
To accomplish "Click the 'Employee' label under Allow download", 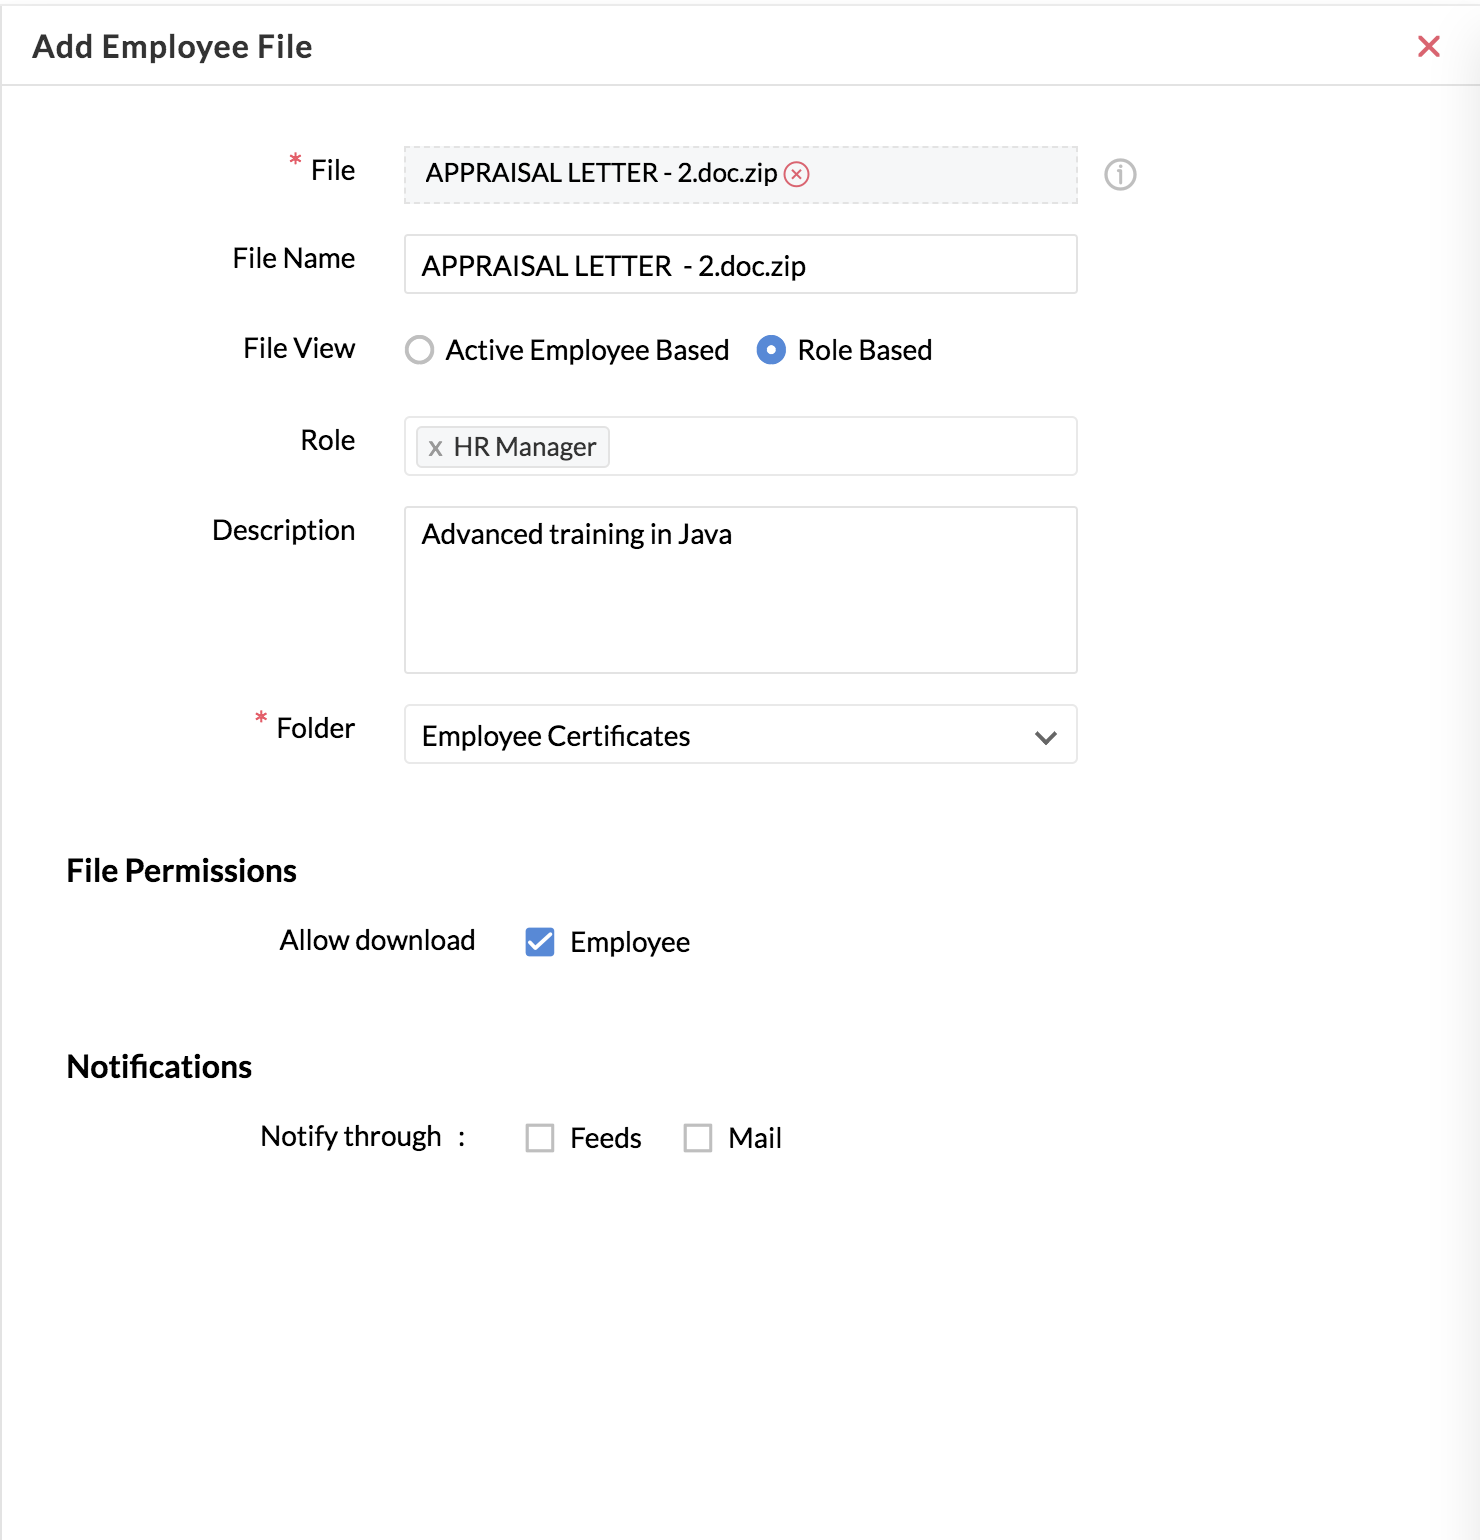I will 630,942.
